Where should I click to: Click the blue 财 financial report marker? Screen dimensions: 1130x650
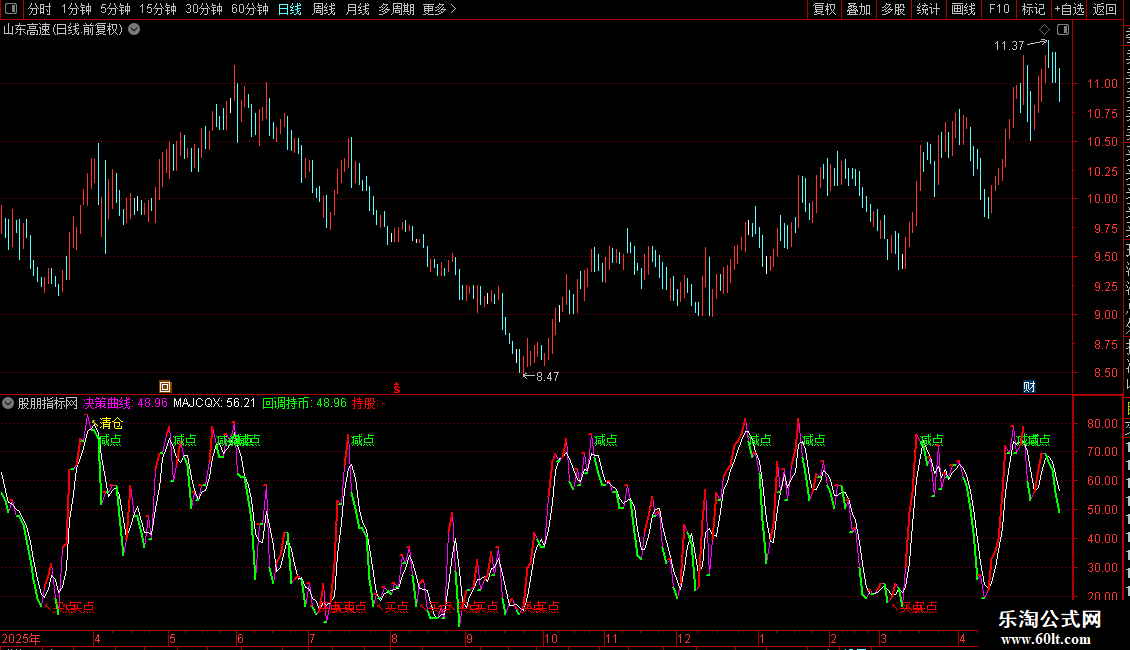click(x=1029, y=387)
